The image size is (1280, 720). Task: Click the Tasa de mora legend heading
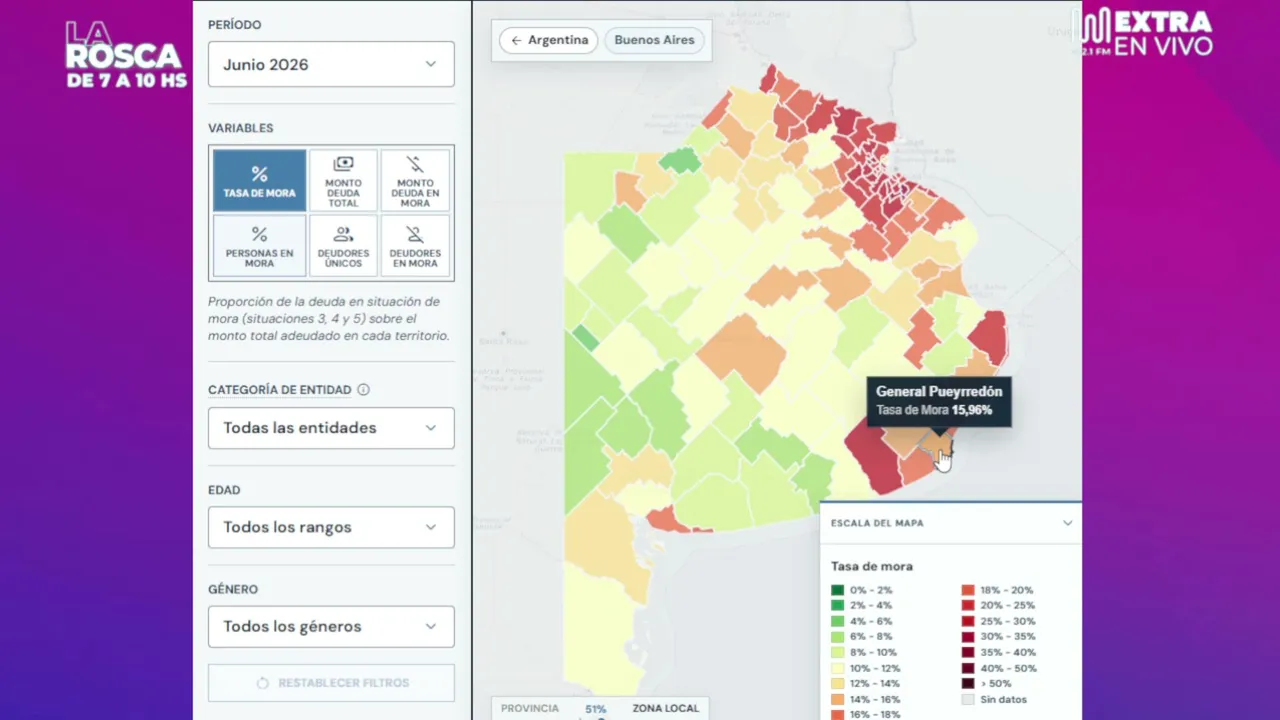872,566
